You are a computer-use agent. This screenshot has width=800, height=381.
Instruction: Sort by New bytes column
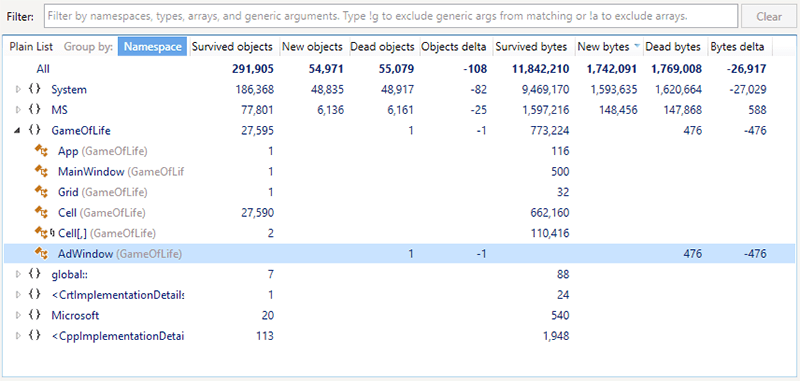(x=604, y=46)
